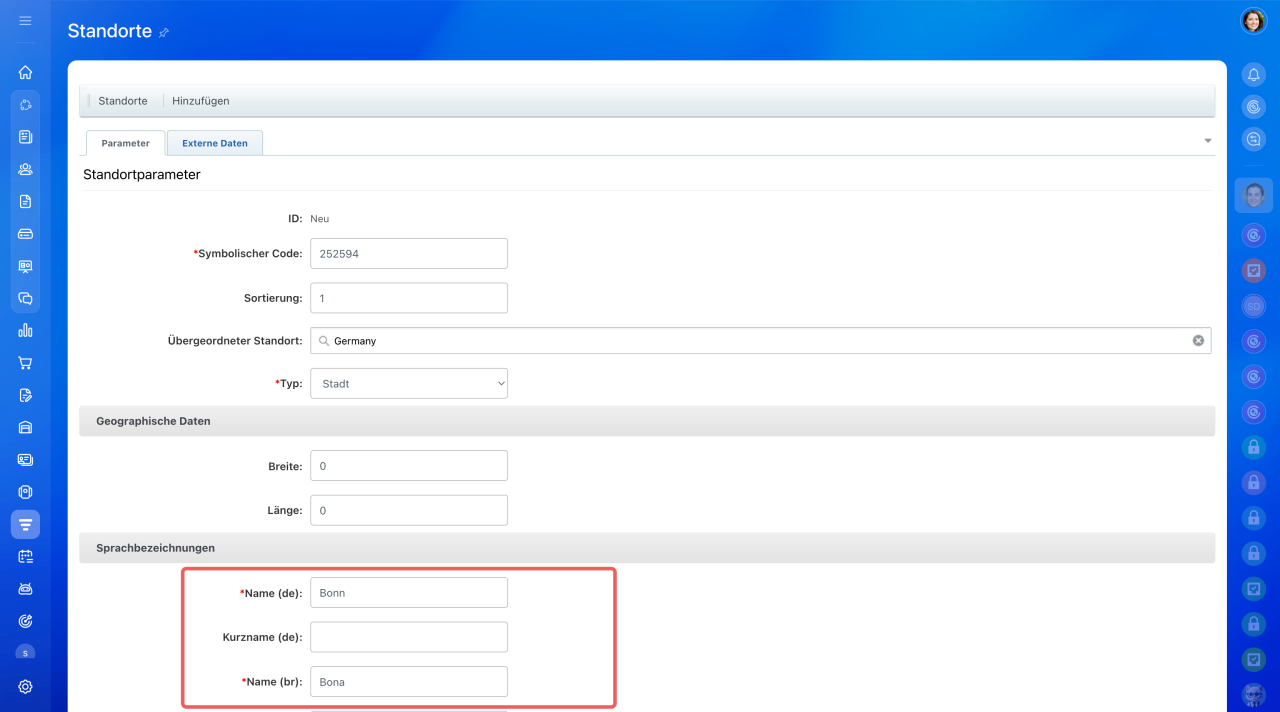Open the face photo contact in right panel
The width and height of the screenshot is (1280, 712).
pos(1254,196)
